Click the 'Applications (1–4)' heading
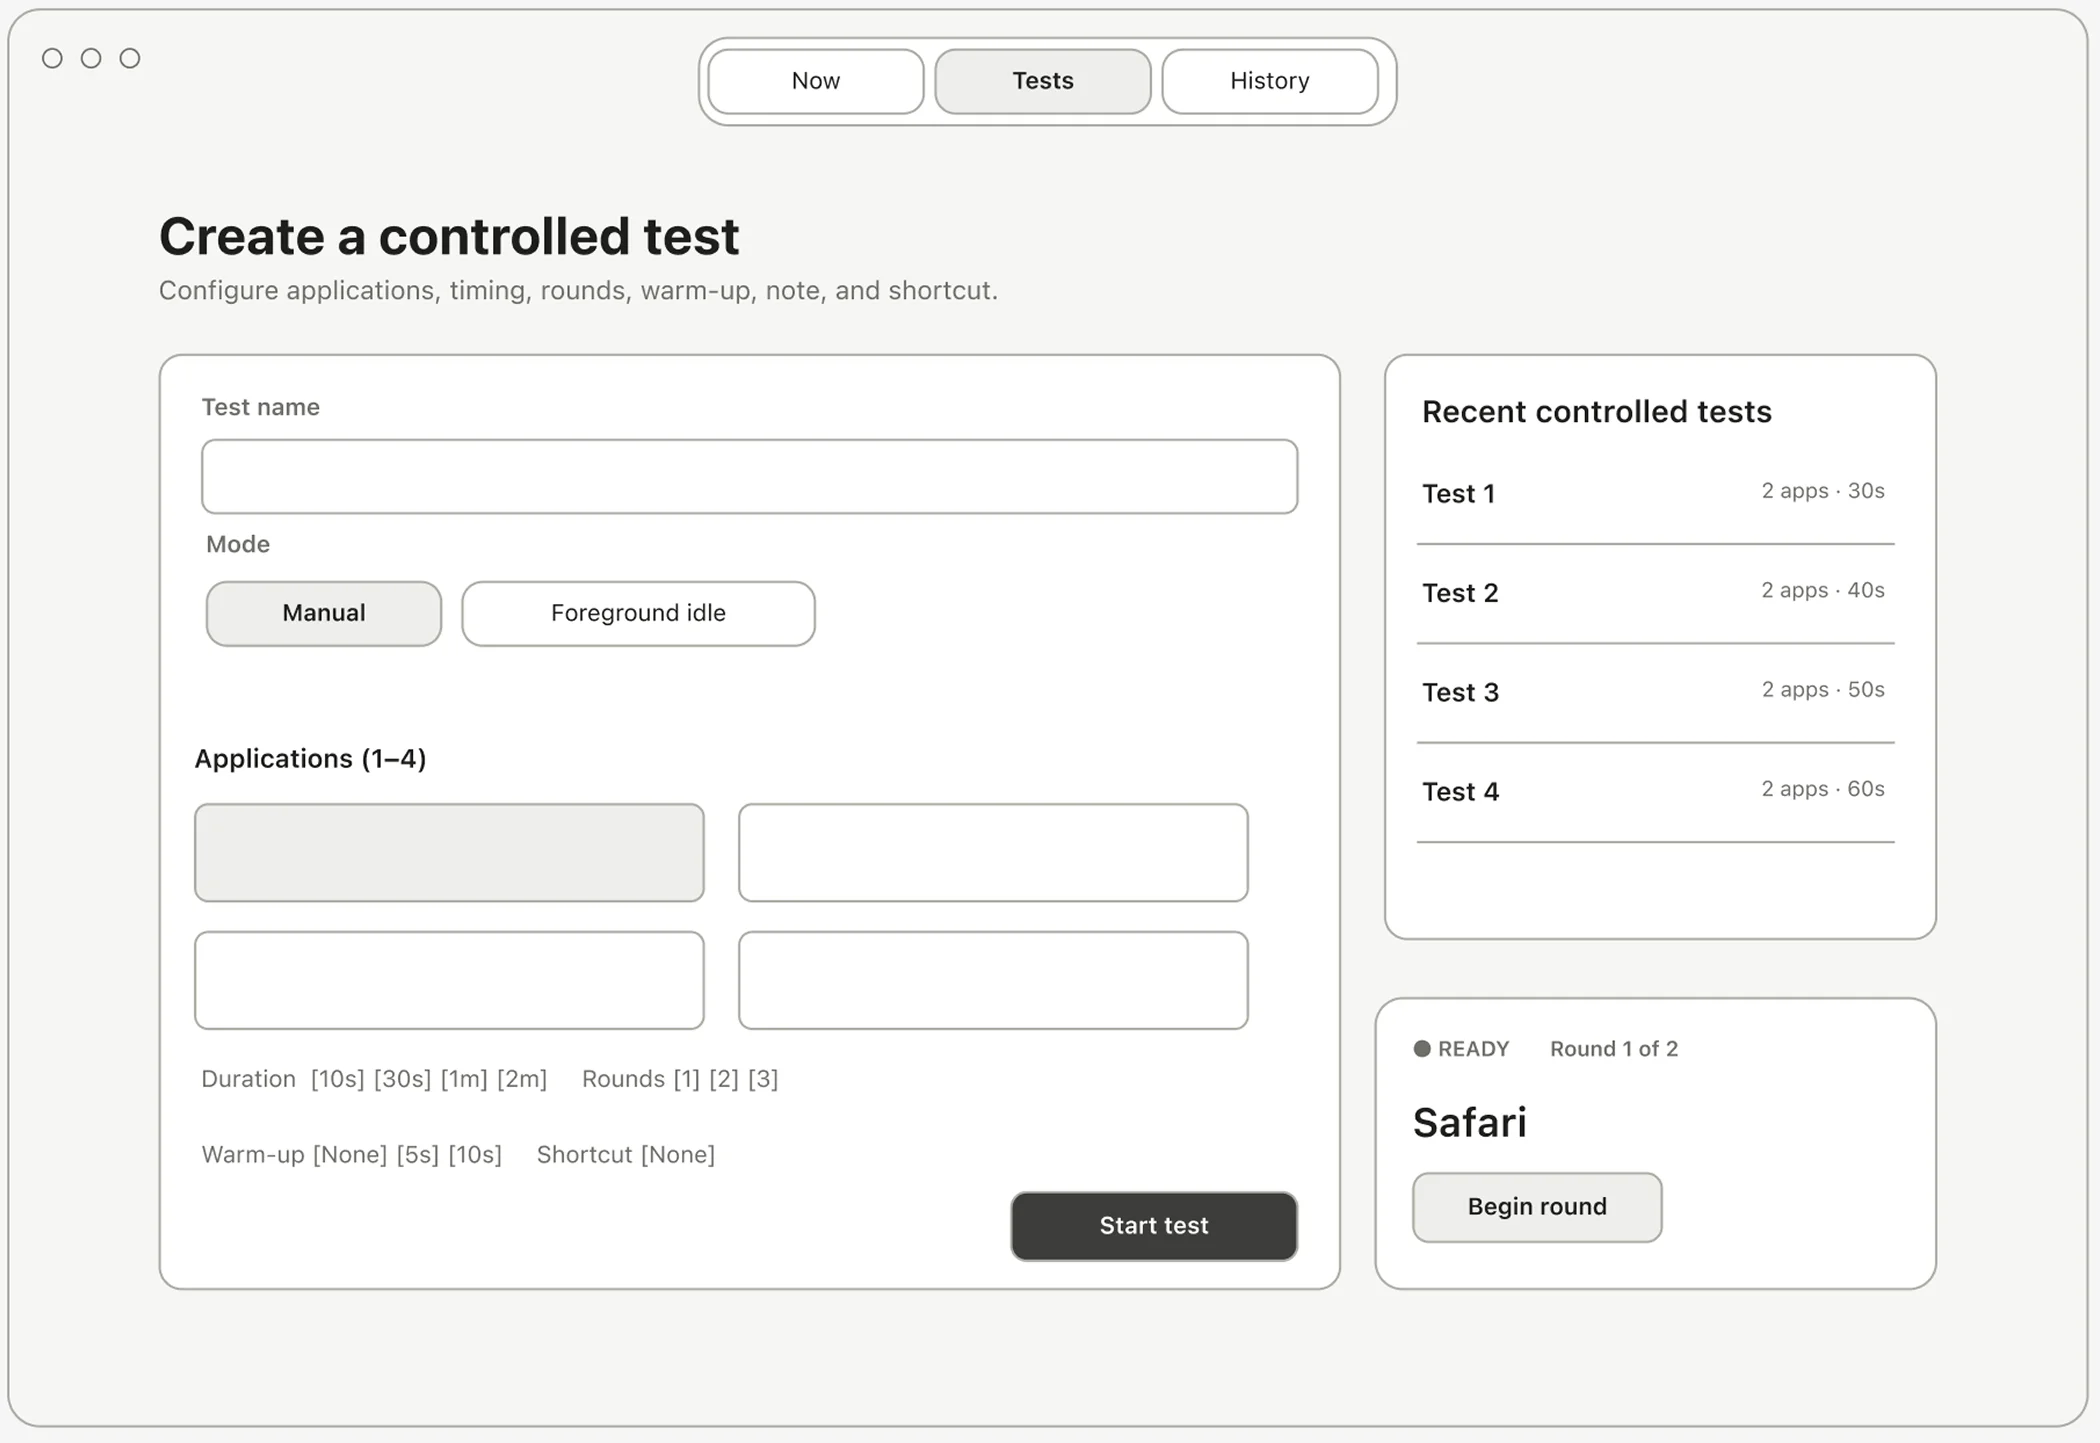This screenshot has height=1443, width=2100. click(310, 759)
